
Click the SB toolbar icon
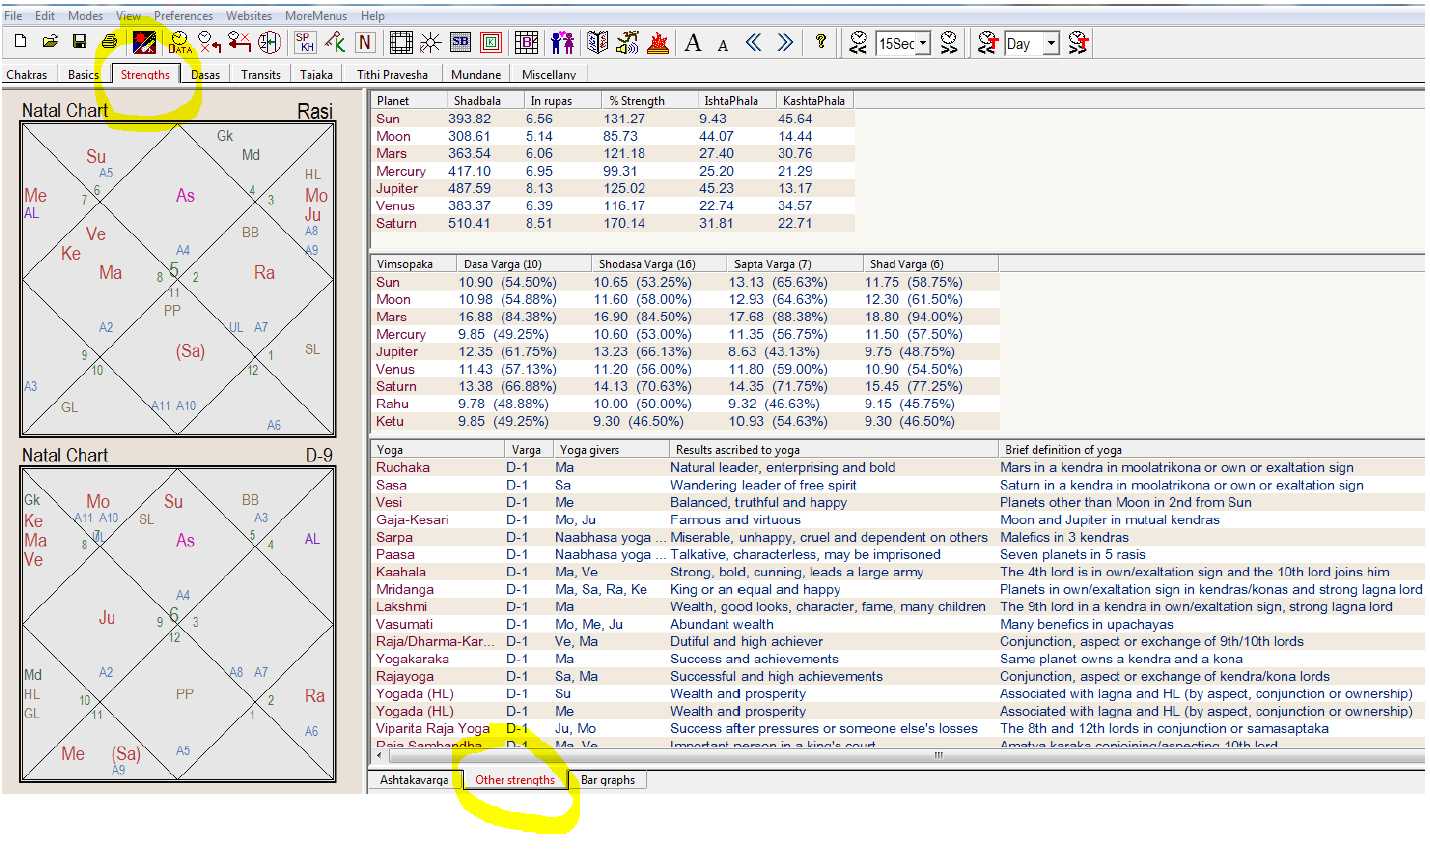(460, 42)
